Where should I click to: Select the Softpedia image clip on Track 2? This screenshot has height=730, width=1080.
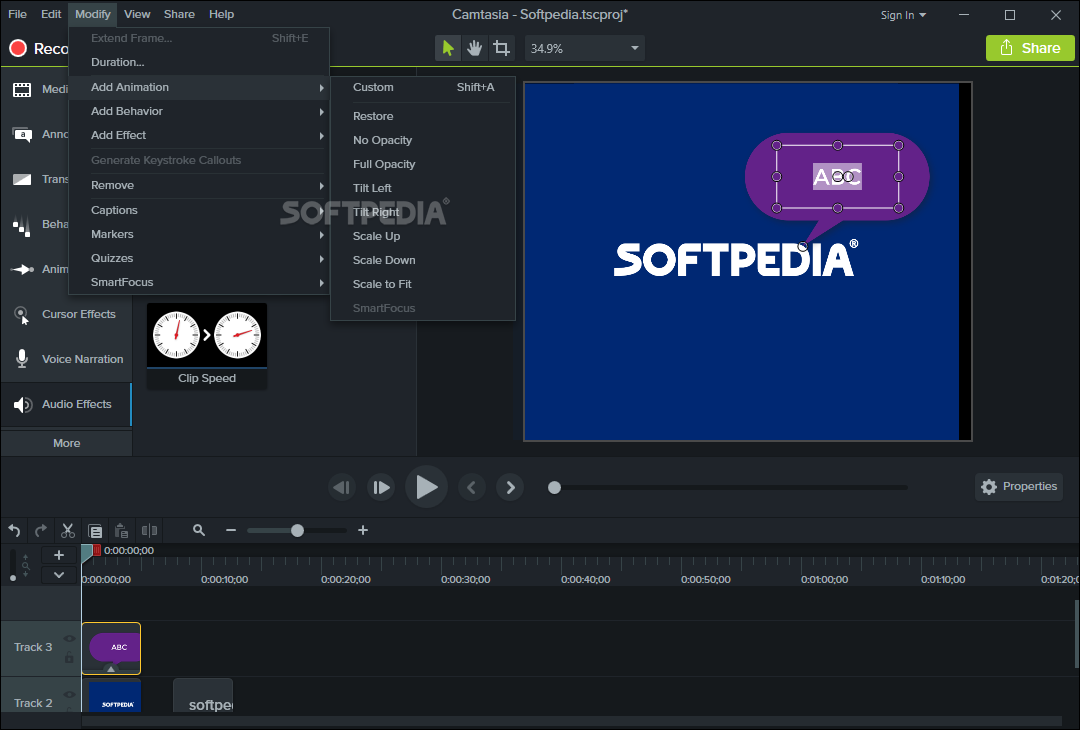tap(112, 696)
